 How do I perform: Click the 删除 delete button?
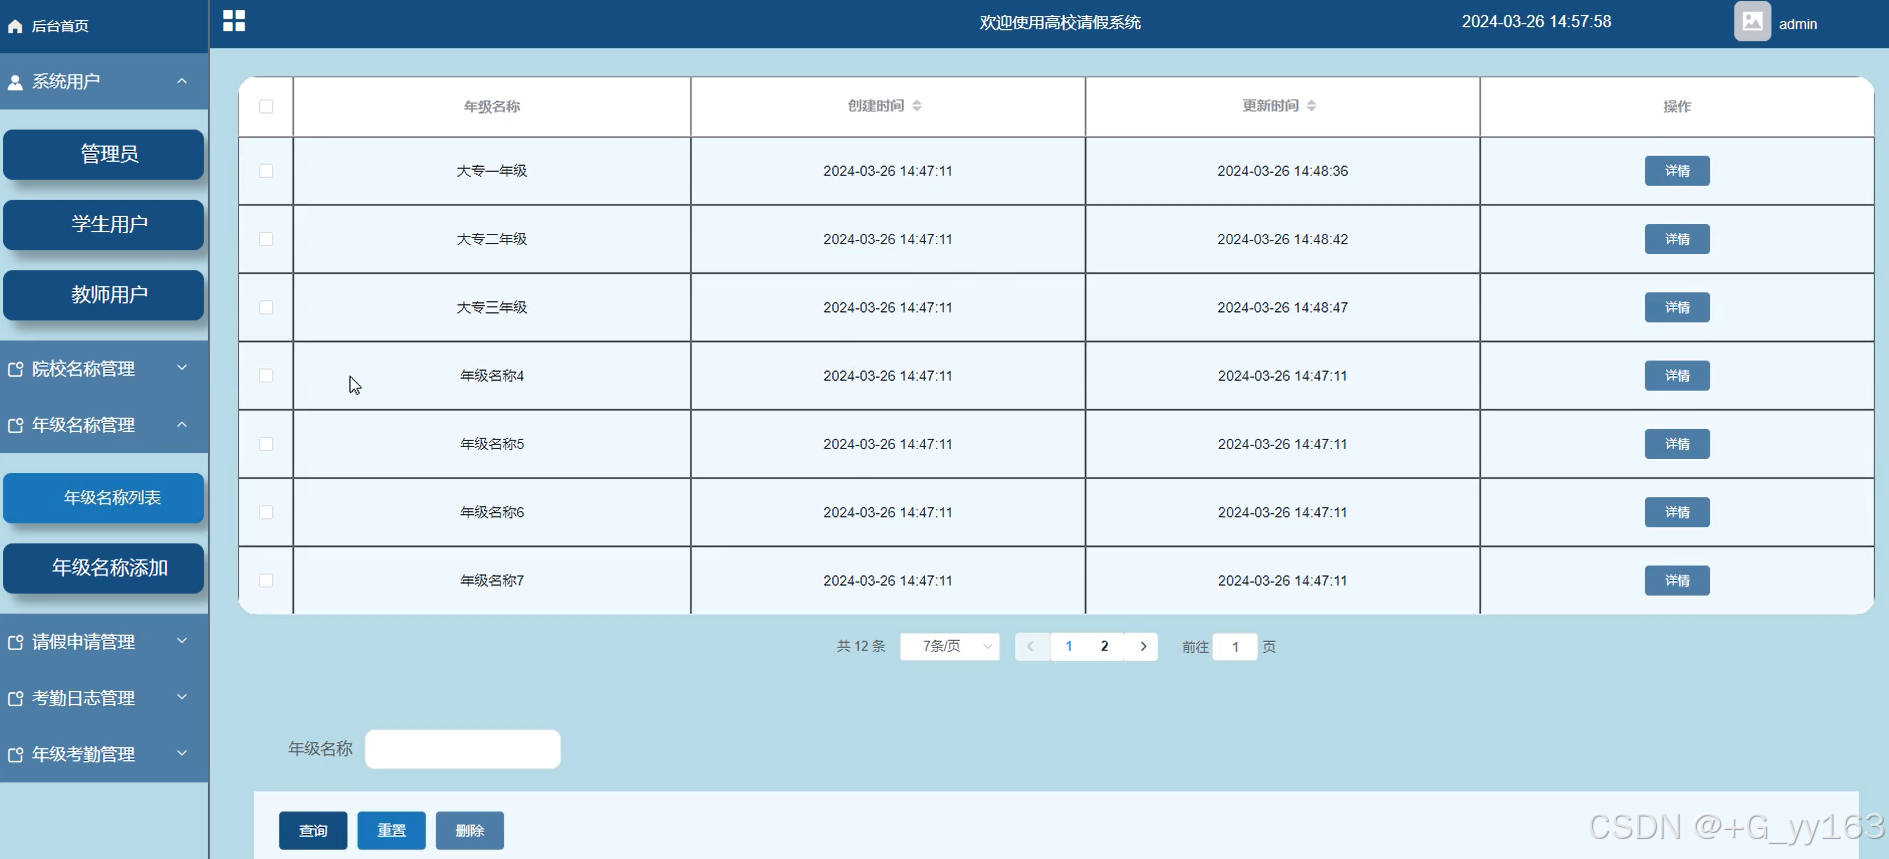[470, 831]
